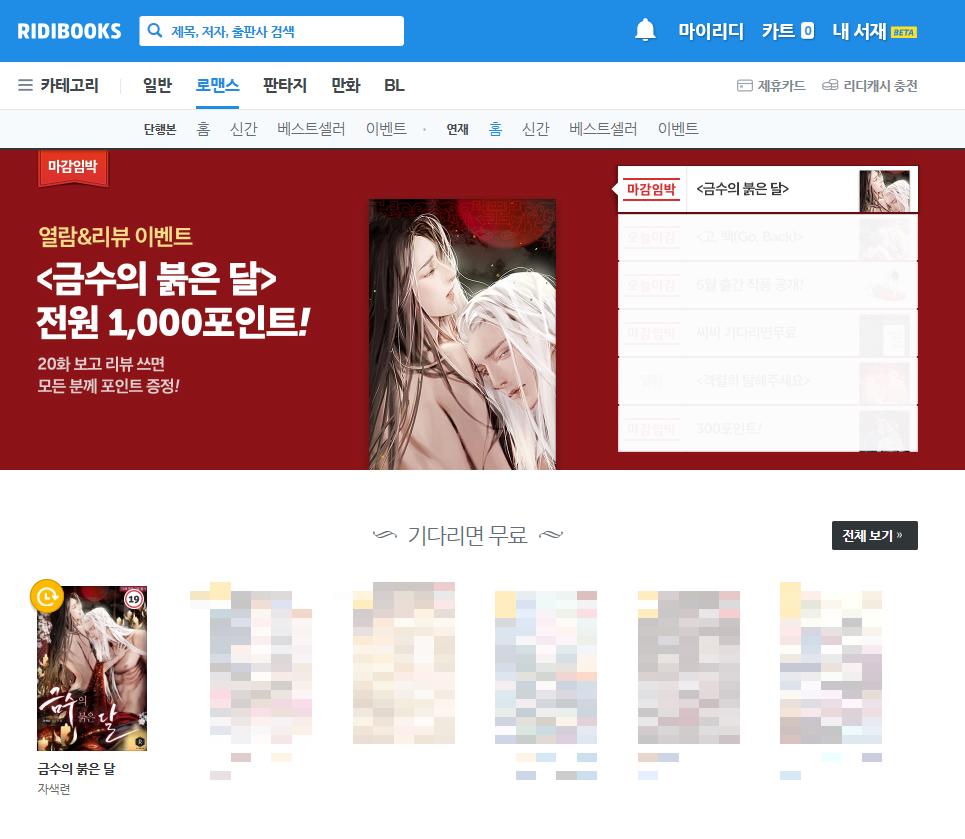Screen dimensions: 965x839
Task: Open 단행본 이벤트 page
Action: 386,129
